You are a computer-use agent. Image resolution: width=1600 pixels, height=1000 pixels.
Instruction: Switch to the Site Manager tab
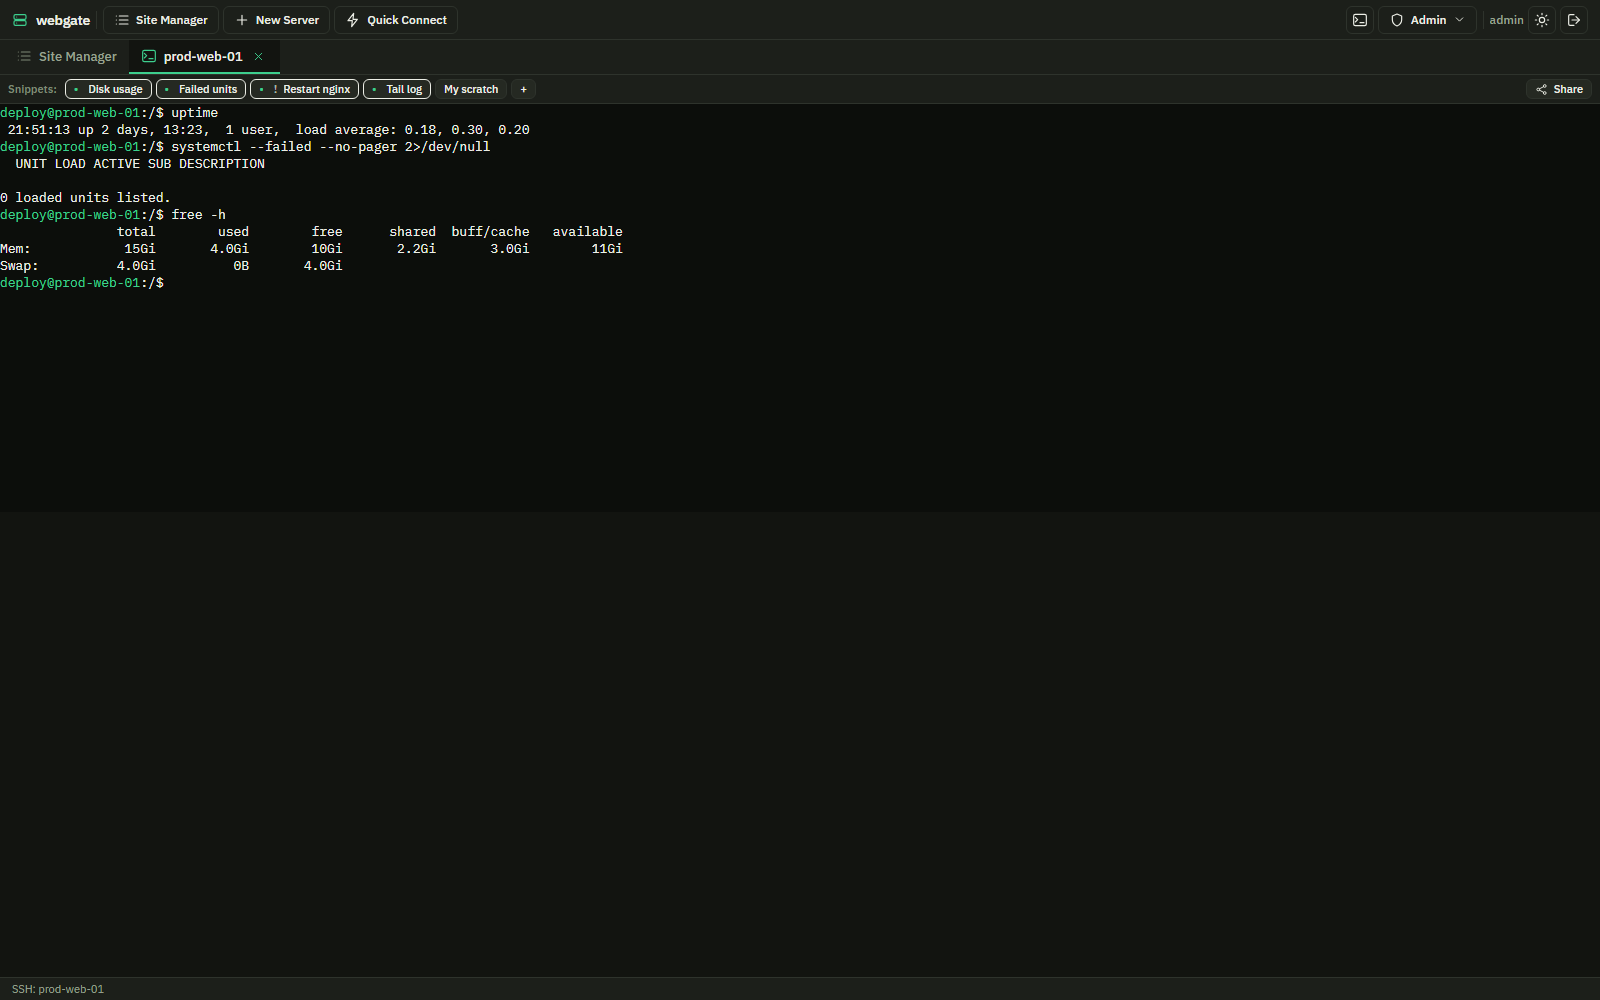point(67,57)
